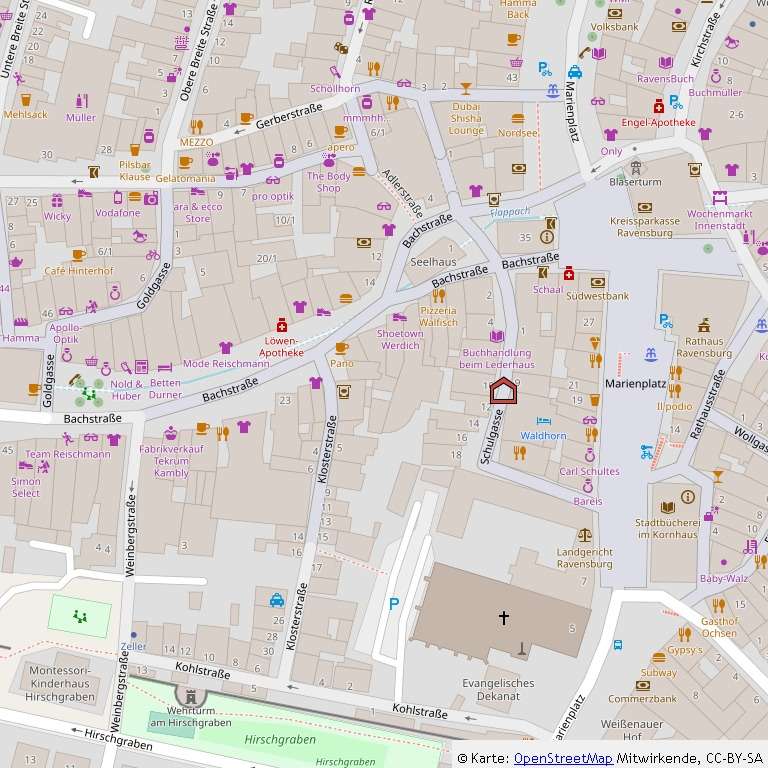
Task: Select the Waldhorn hotel bed icon
Action: pos(544,420)
